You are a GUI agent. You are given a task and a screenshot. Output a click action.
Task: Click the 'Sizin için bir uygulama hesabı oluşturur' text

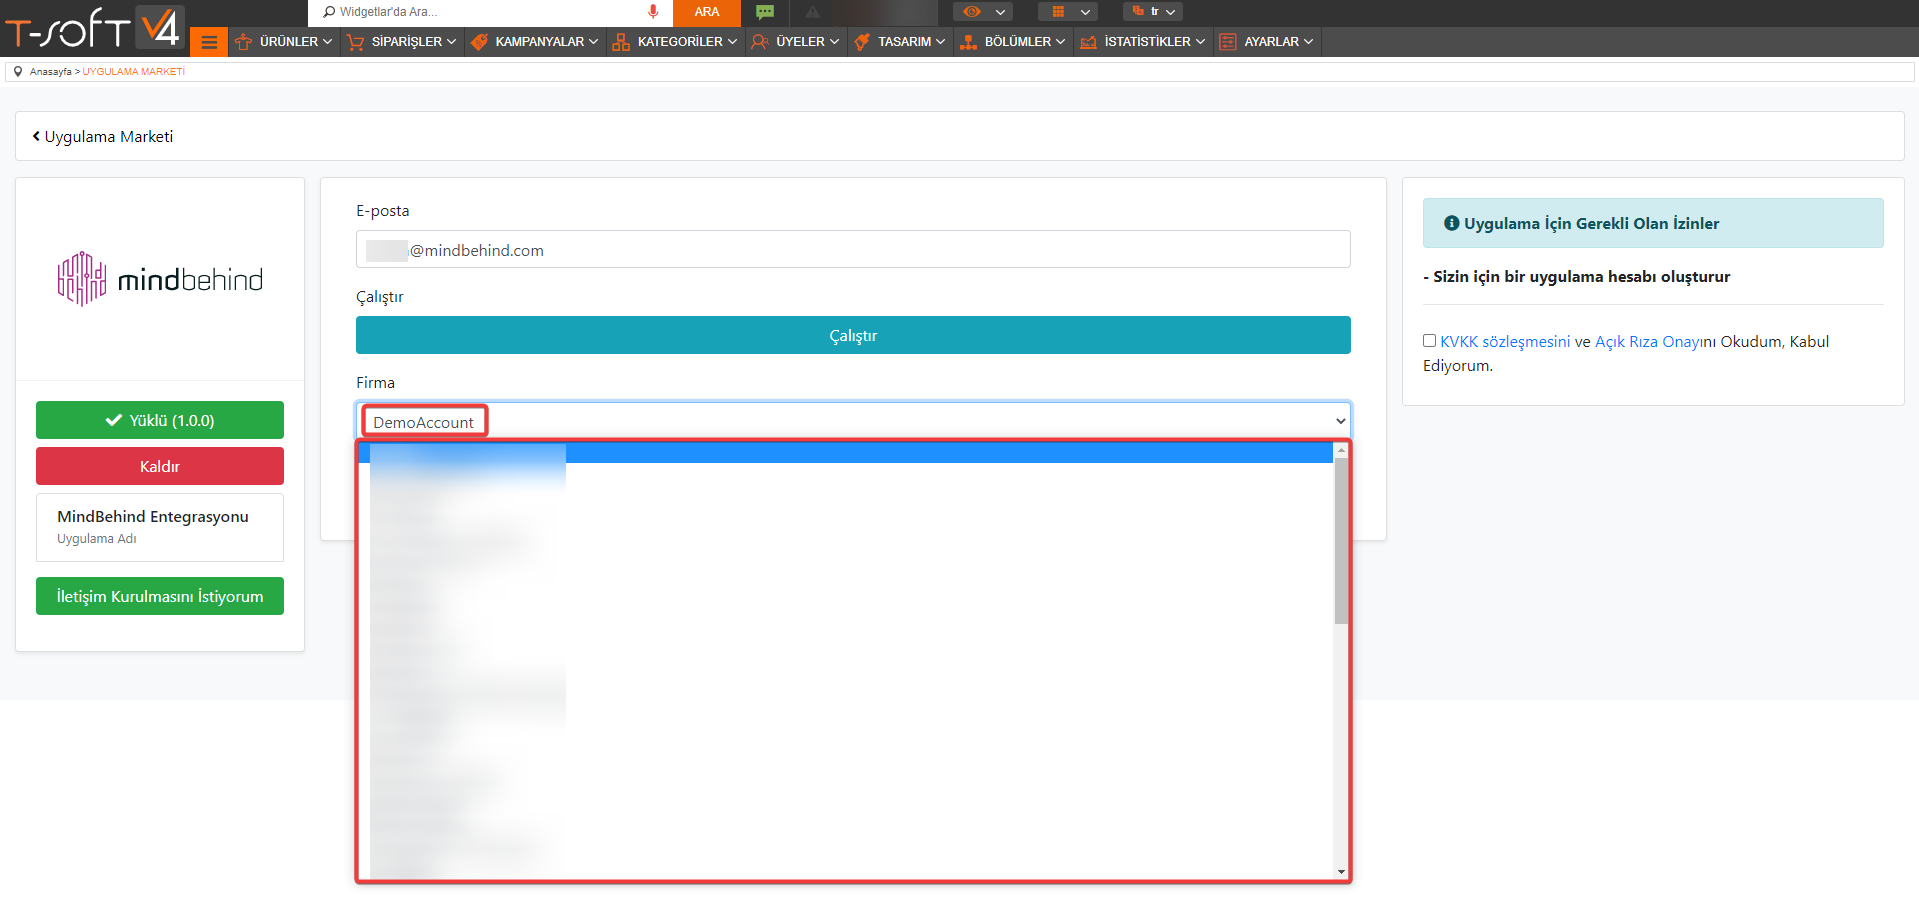pyautogui.click(x=1581, y=276)
